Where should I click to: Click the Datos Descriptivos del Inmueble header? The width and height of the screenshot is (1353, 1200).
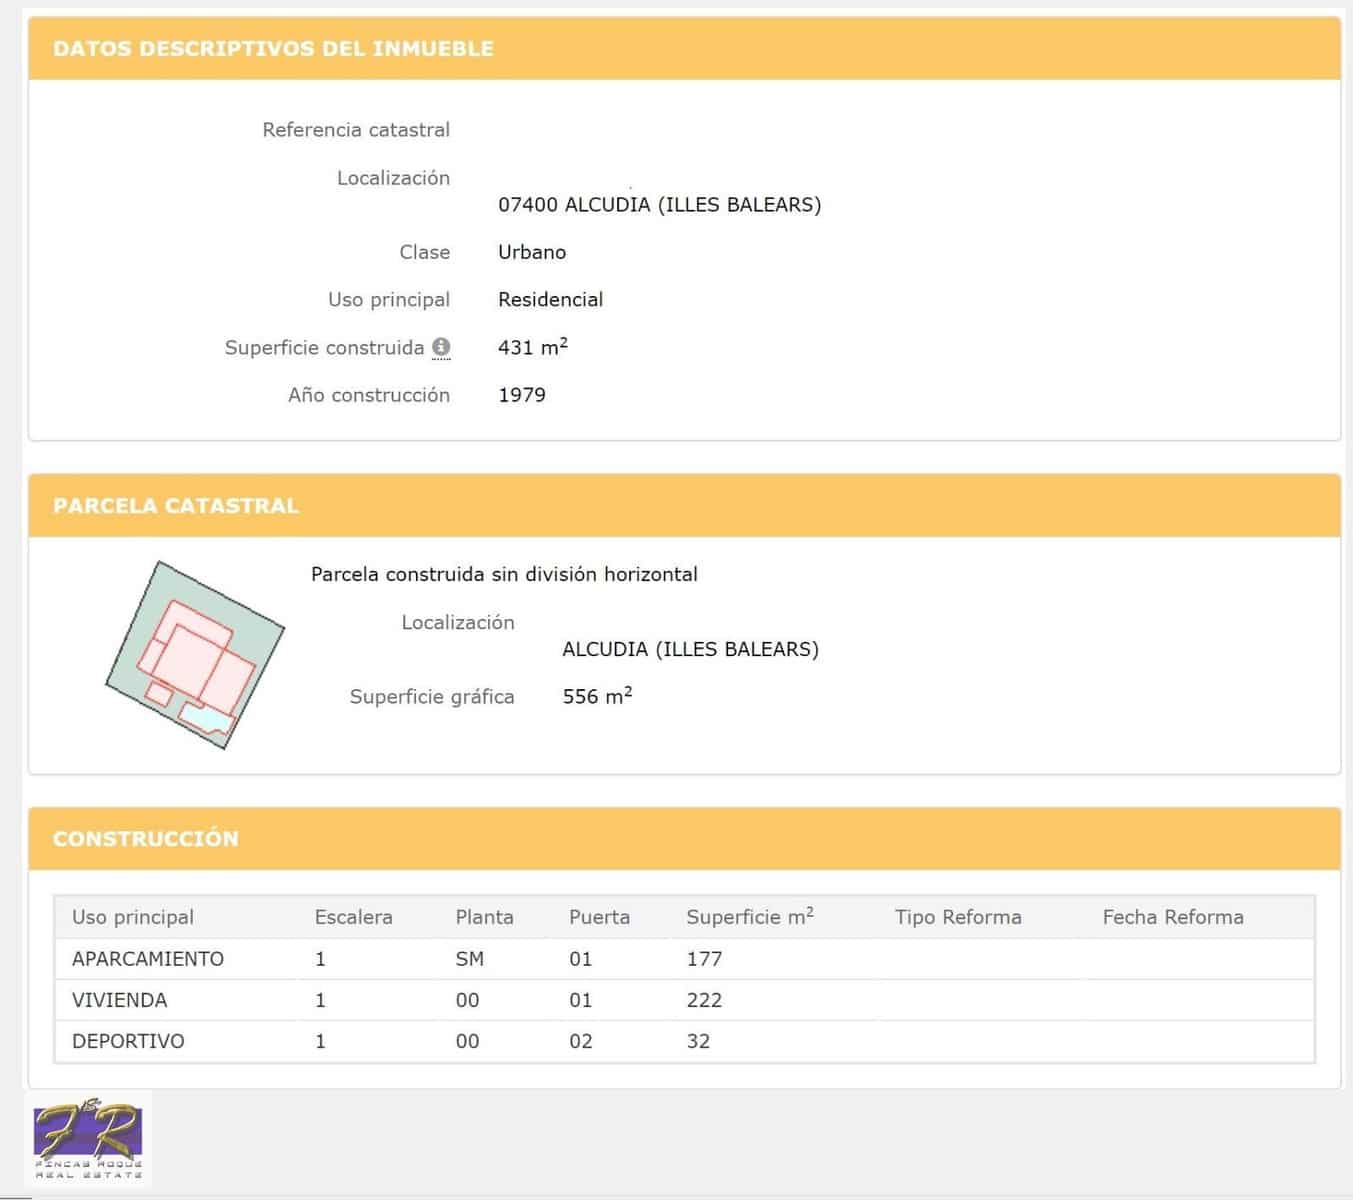point(273,49)
